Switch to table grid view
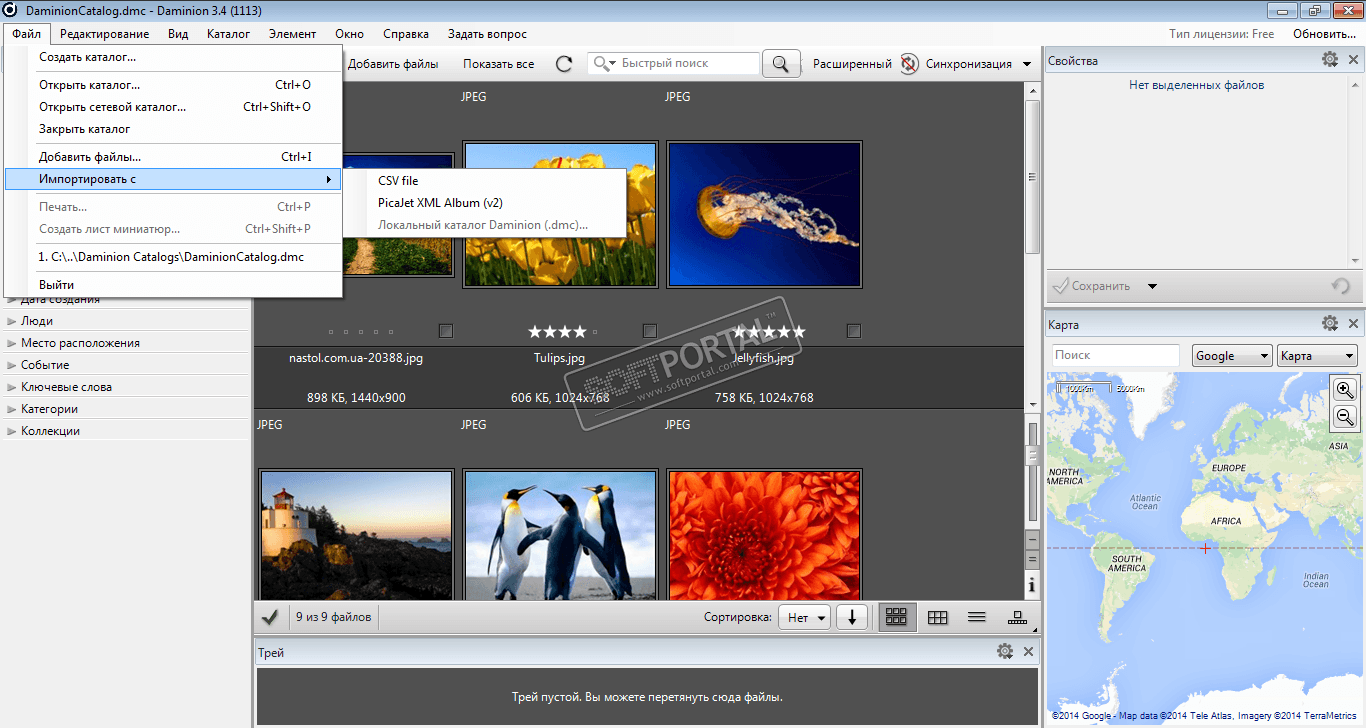This screenshot has width=1366, height=728. [x=937, y=617]
